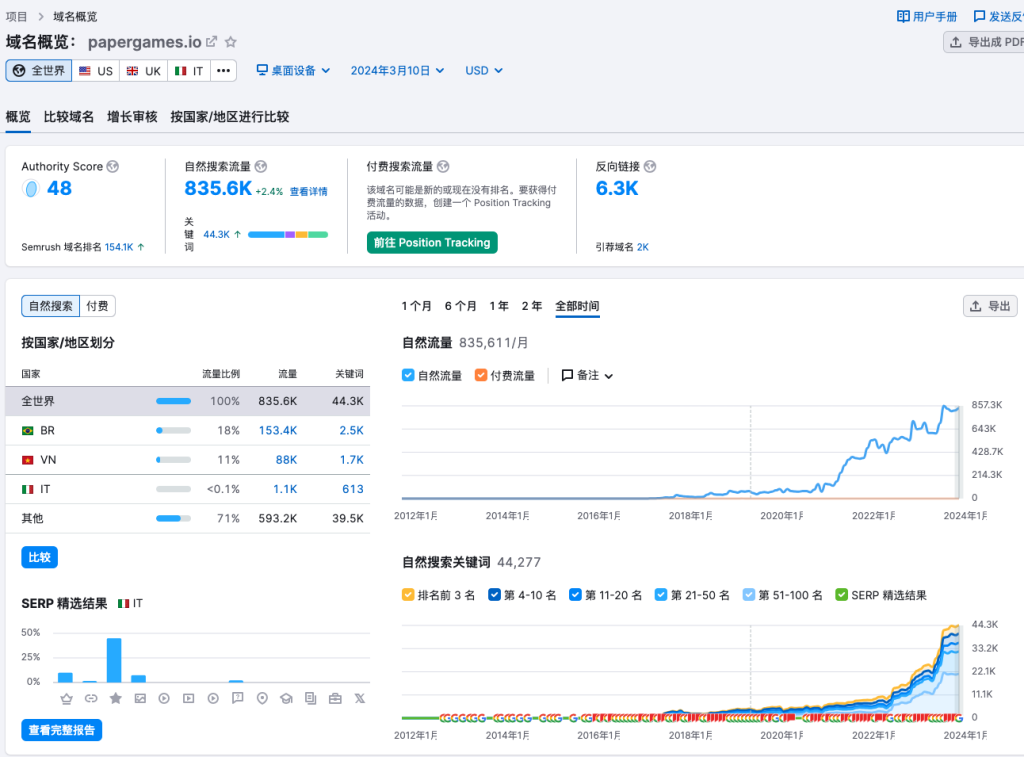Toggle the 自然流量 checkbox
This screenshot has width=1024, height=757.
(x=408, y=375)
